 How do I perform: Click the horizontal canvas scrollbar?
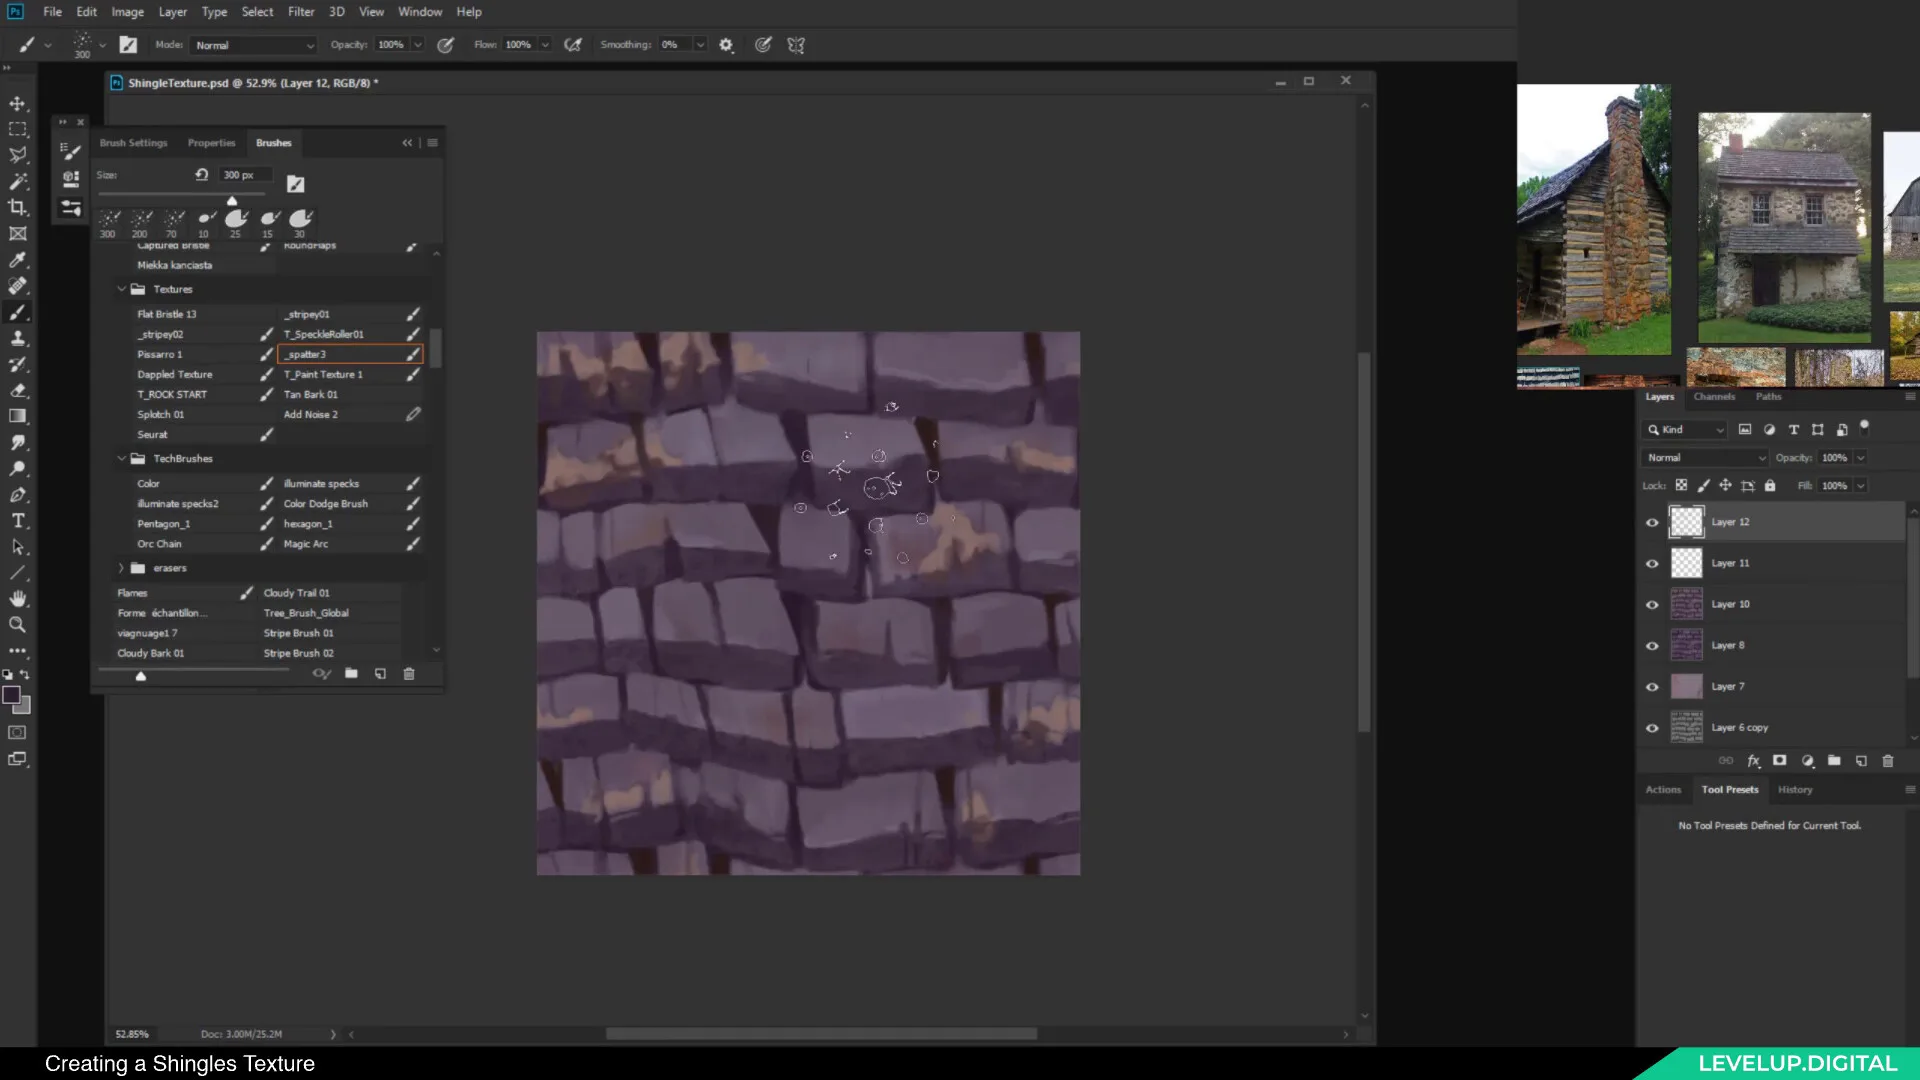tap(821, 1034)
